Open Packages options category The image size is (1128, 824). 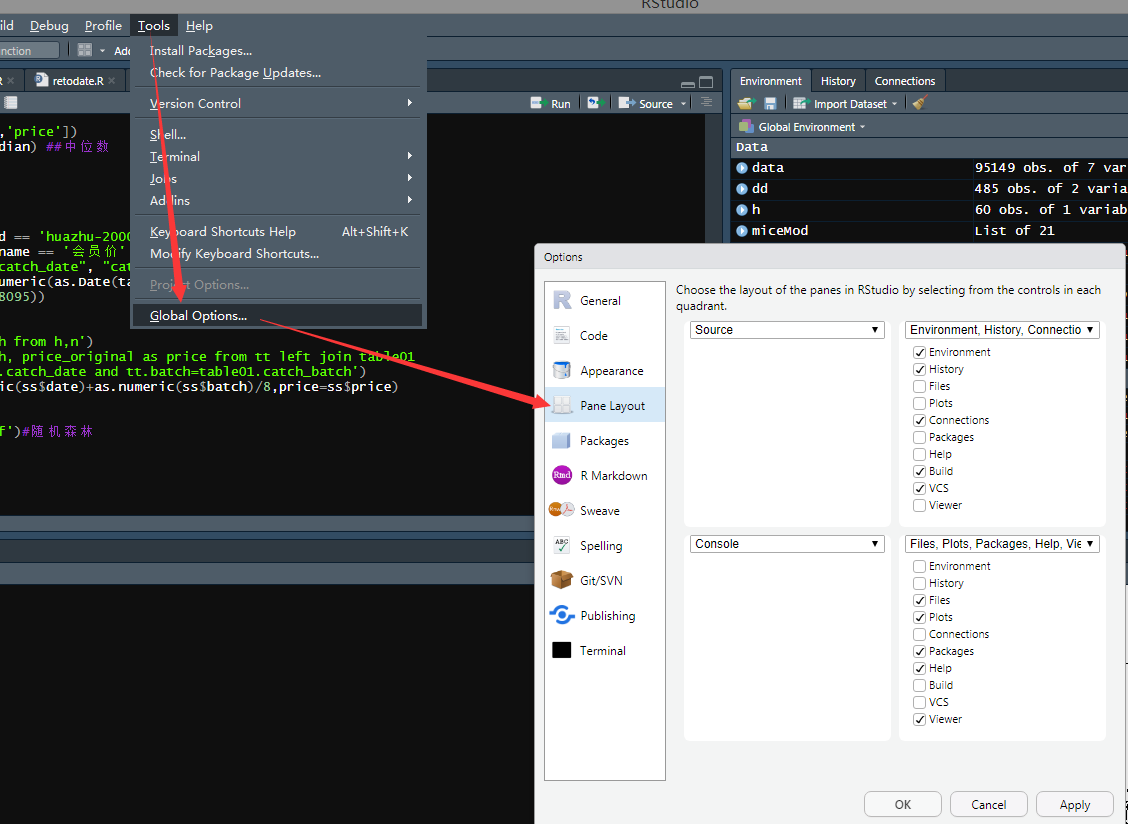tap(604, 441)
